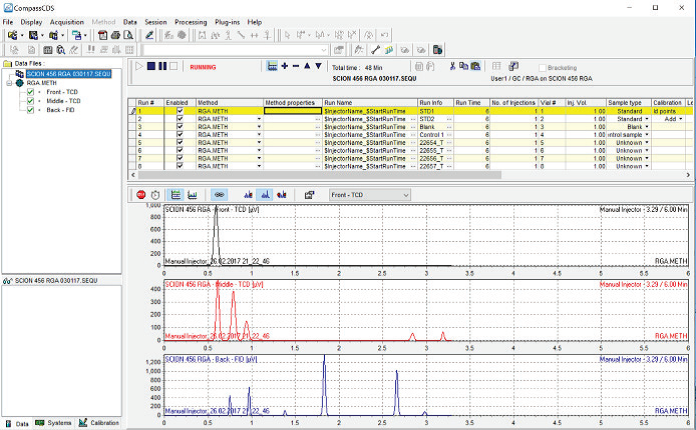696x430 pixels.
Task: Open the Acquisition menu
Action: pos(67,21)
